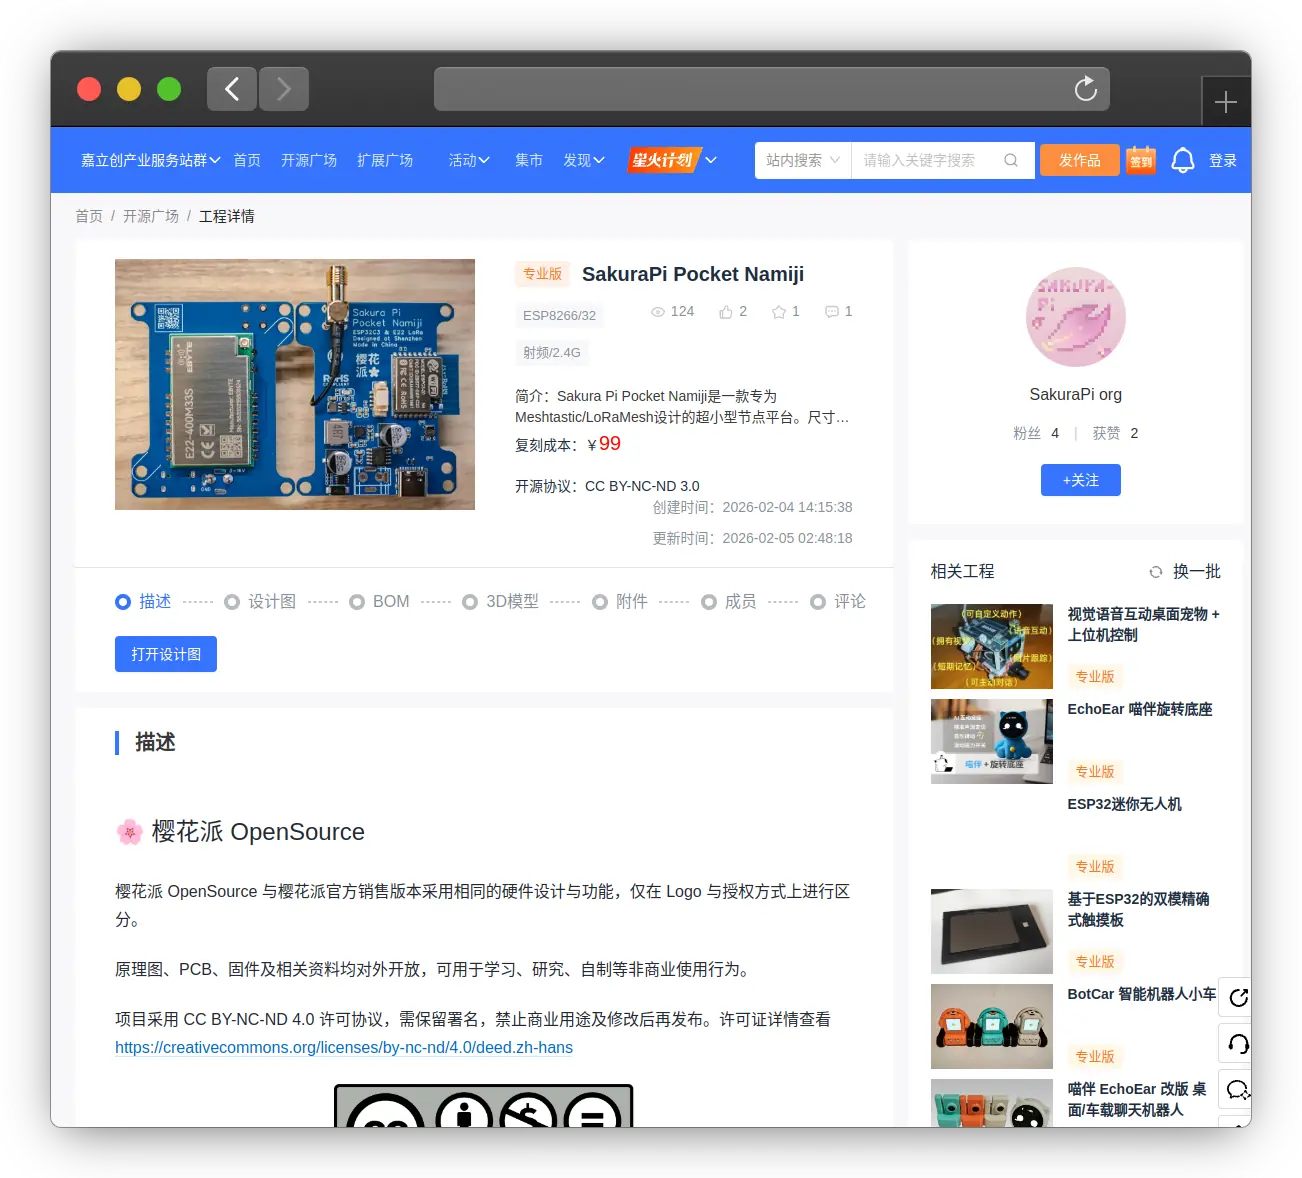The height and width of the screenshot is (1178, 1302).
Task: Open the 开源广场 navigation item
Action: (308, 160)
